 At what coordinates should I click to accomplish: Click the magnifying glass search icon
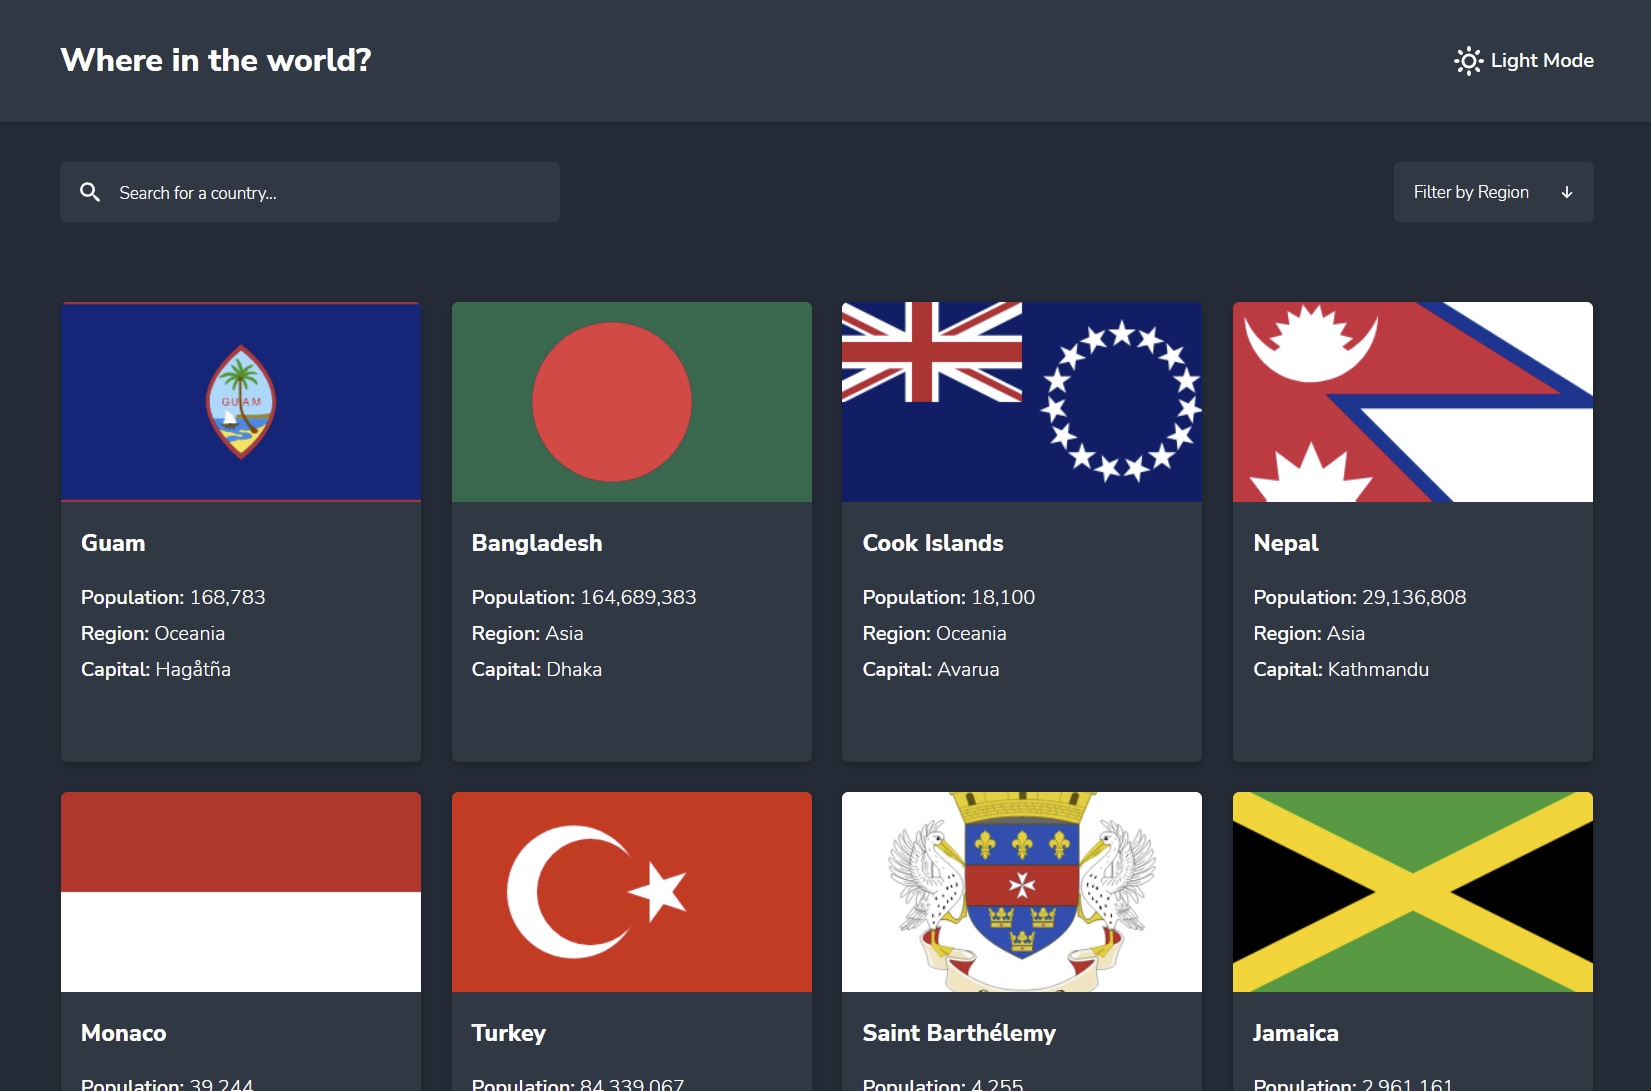pos(90,192)
